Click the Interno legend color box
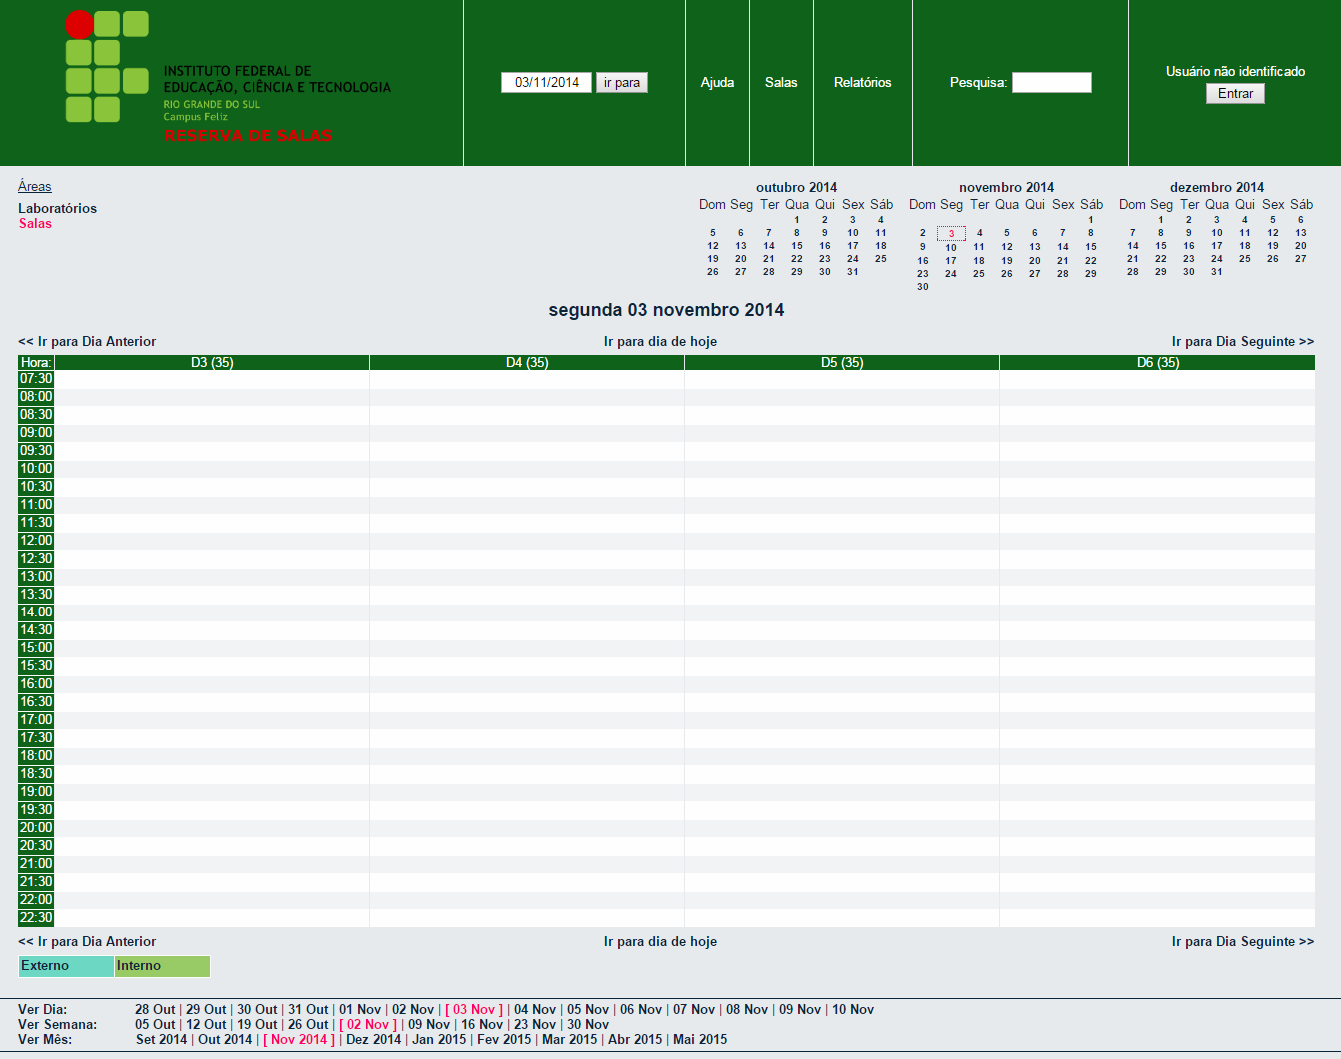1341x1059 pixels. [162, 966]
